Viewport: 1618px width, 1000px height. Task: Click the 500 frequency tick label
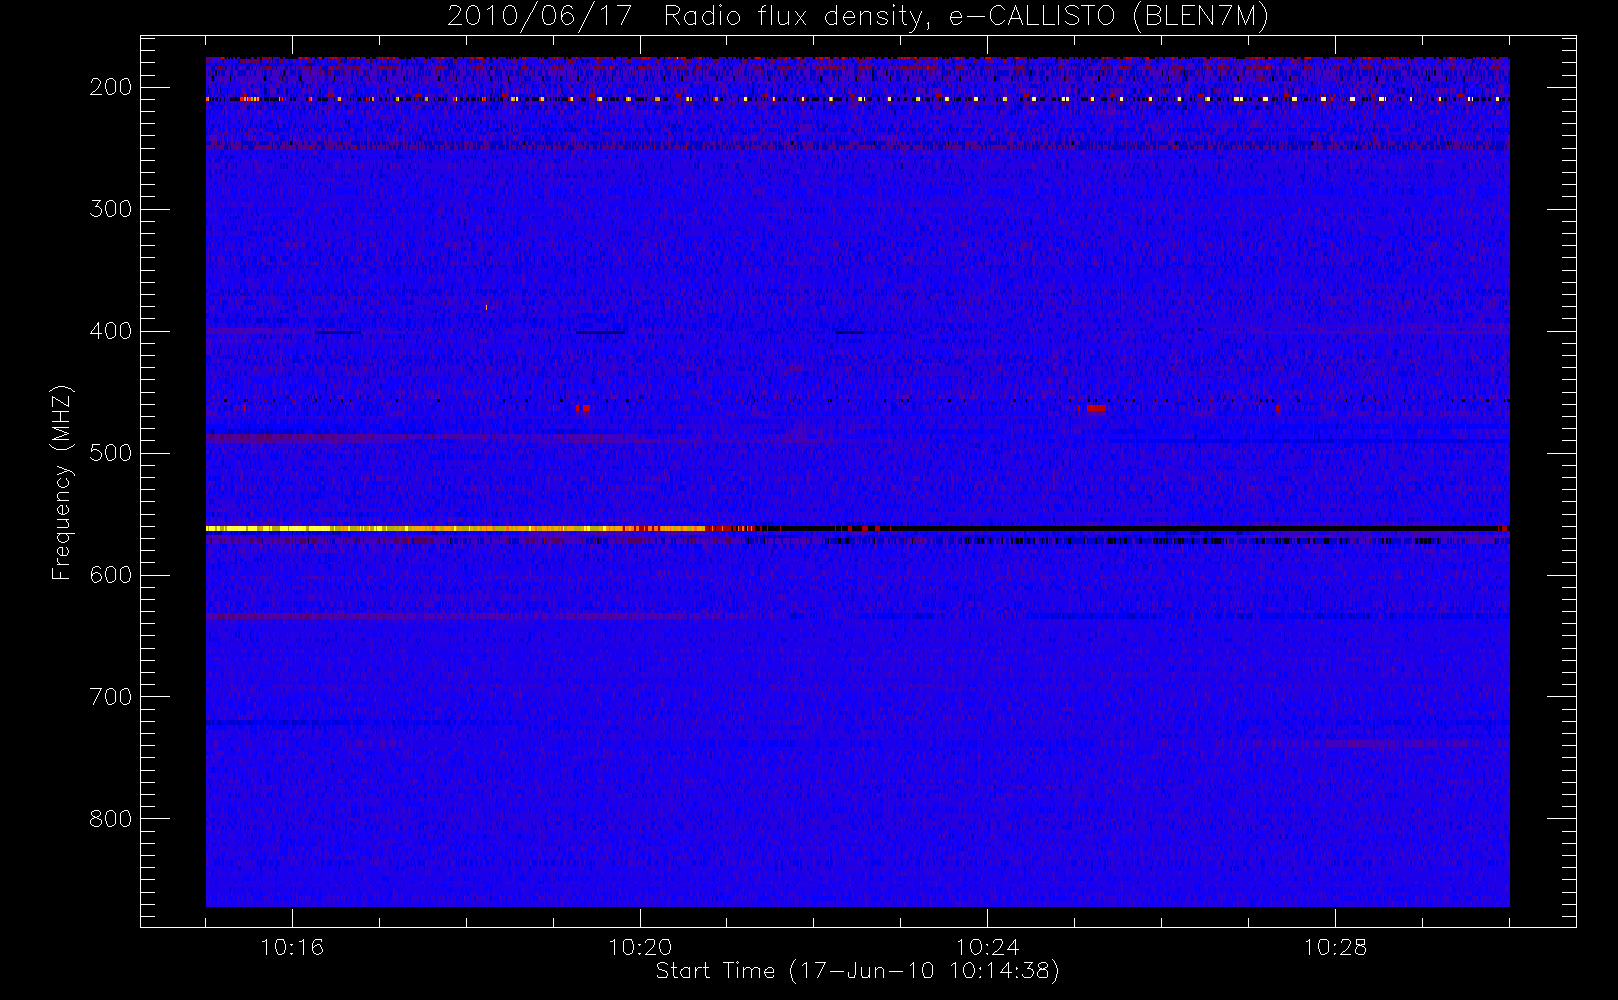tap(111, 453)
